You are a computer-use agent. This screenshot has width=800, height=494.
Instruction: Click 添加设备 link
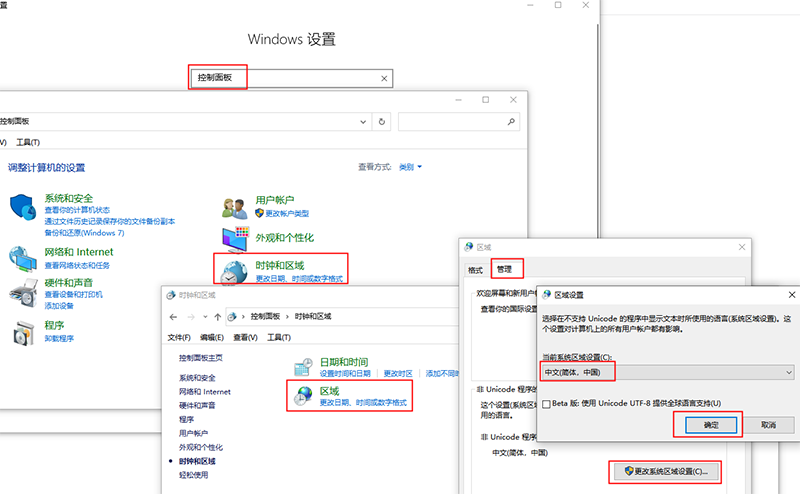pyautogui.click(x=59, y=306)
